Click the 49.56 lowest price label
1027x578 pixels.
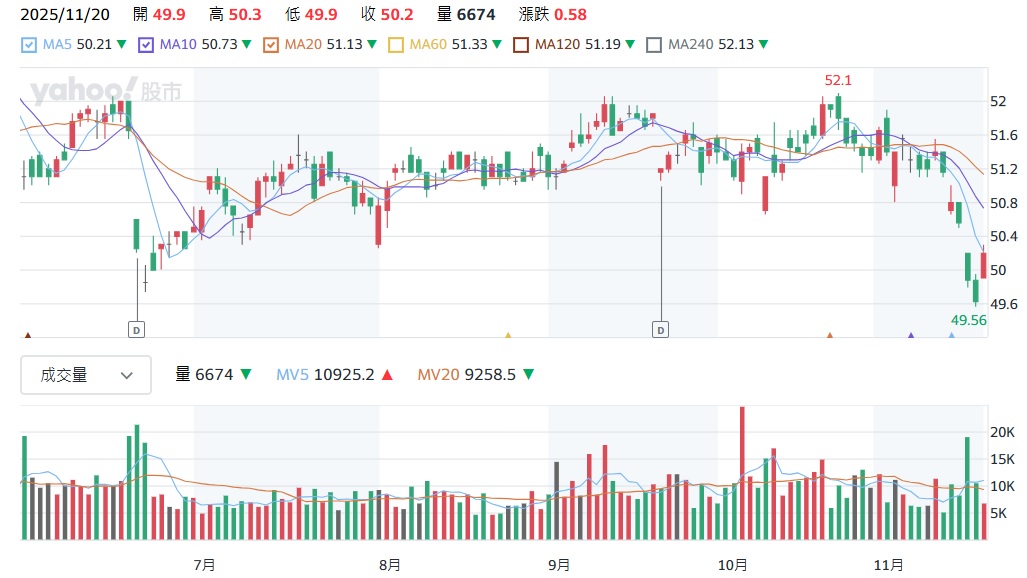968,320
